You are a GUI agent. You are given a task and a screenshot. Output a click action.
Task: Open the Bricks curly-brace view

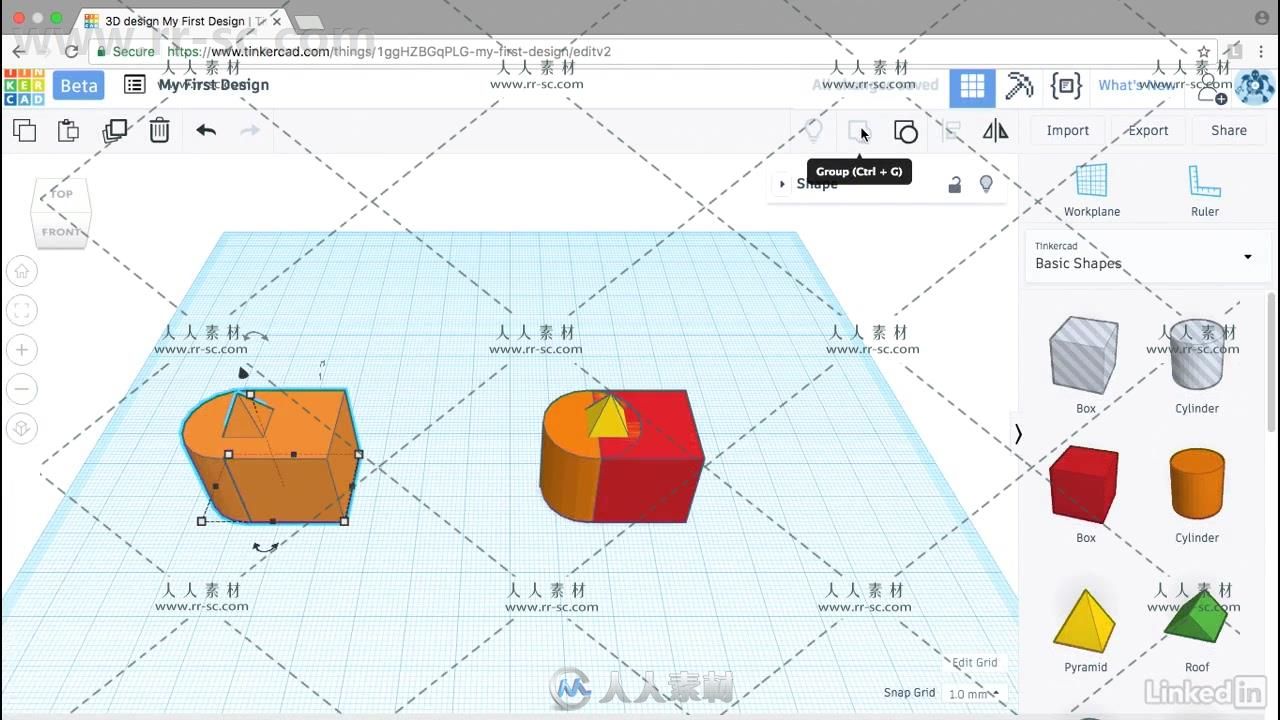1066,86
